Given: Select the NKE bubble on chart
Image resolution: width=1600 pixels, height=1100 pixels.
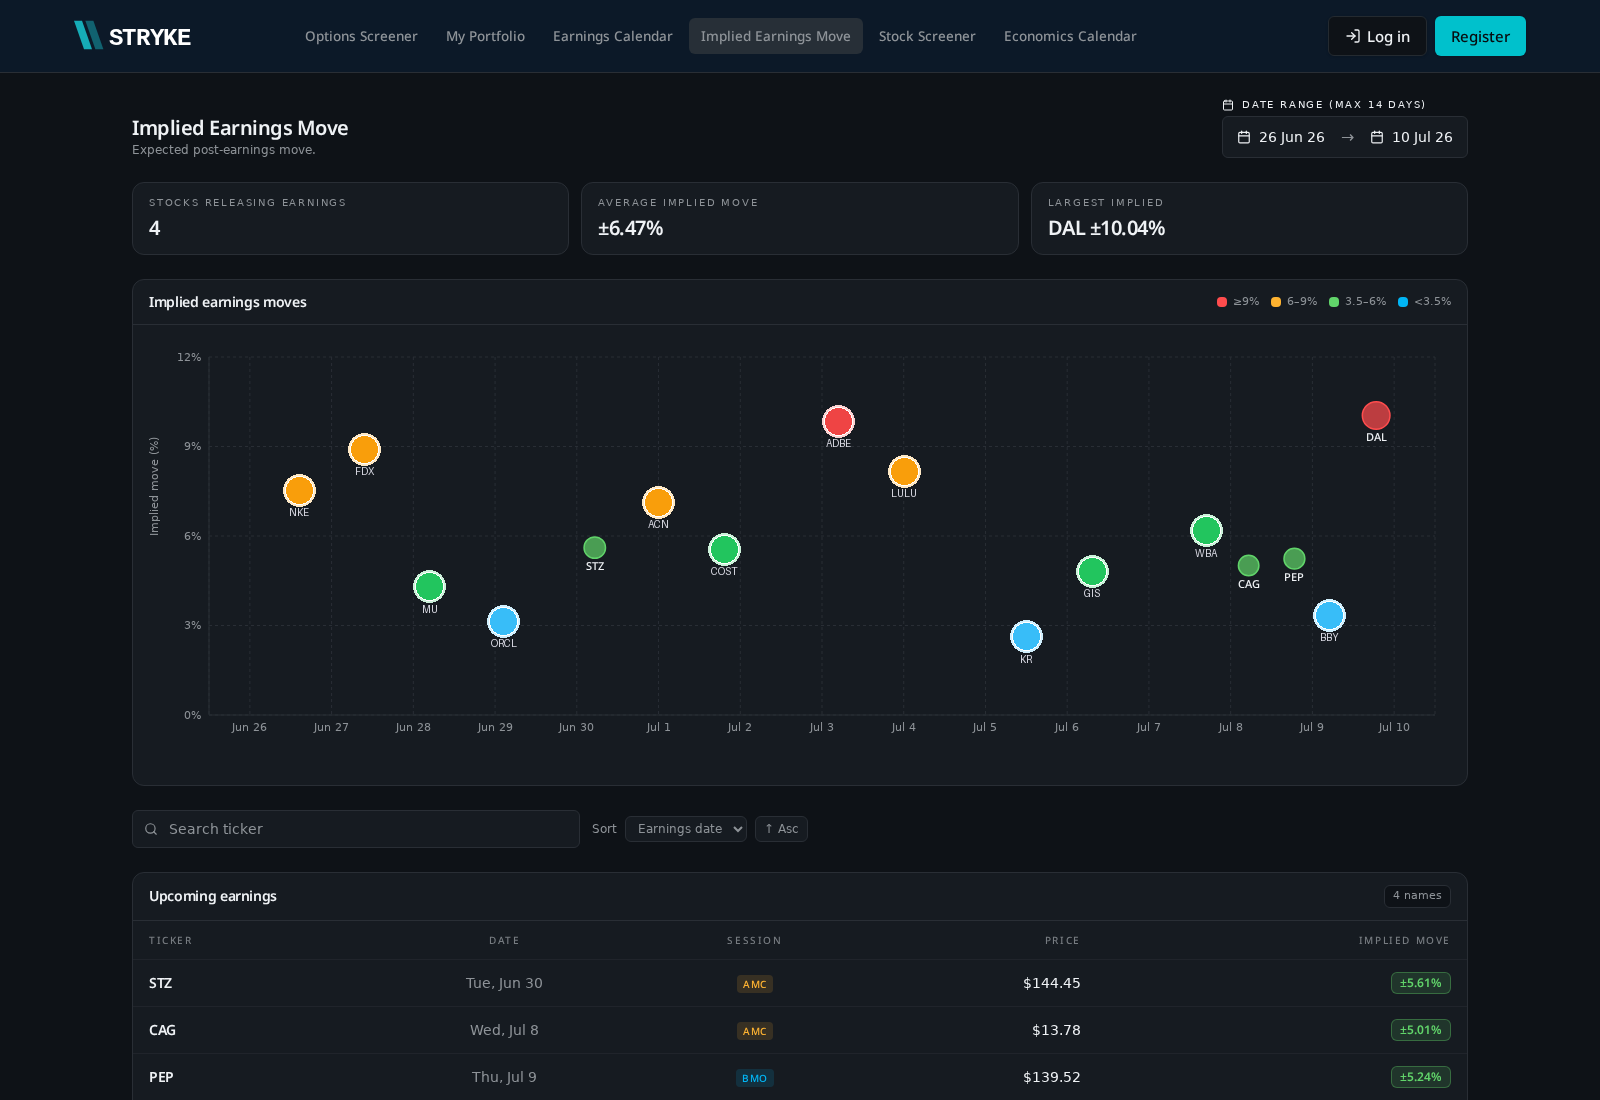Looking at the screenshot, I should coord(299,490).
